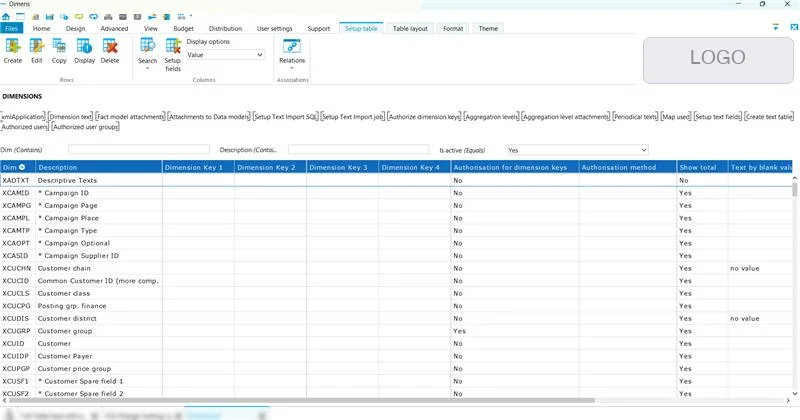800x420 pixels.
Task: Click the scroll down arrow of table
Action: tap(794, 393)
